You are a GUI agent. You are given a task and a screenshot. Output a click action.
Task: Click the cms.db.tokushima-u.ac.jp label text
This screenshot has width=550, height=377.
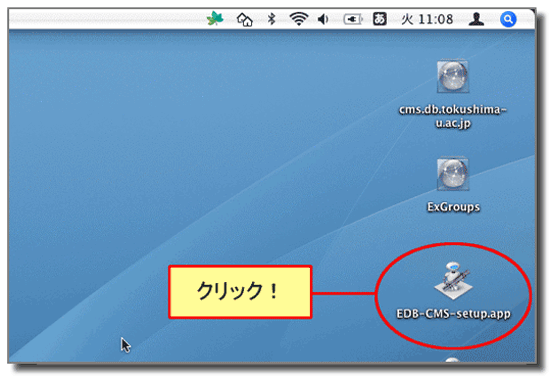(453, 116)
